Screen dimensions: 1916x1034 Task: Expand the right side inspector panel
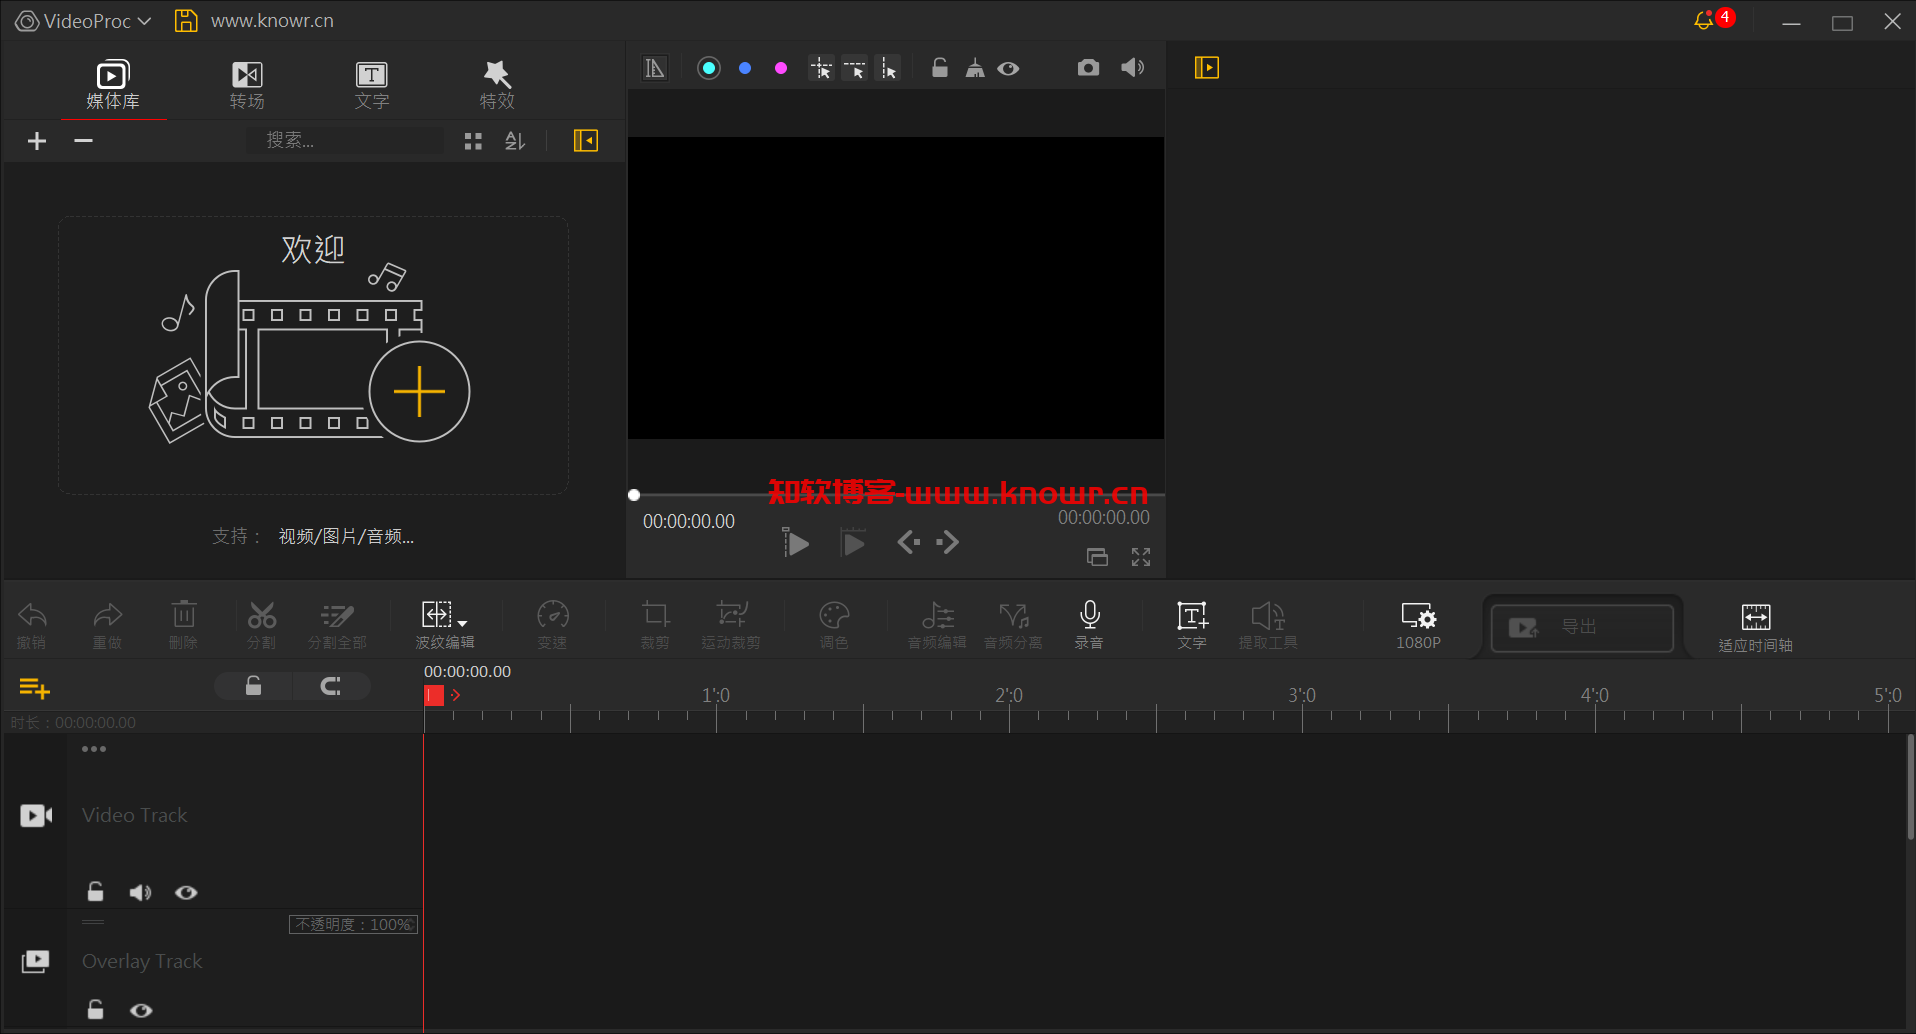click(1207, 68)
